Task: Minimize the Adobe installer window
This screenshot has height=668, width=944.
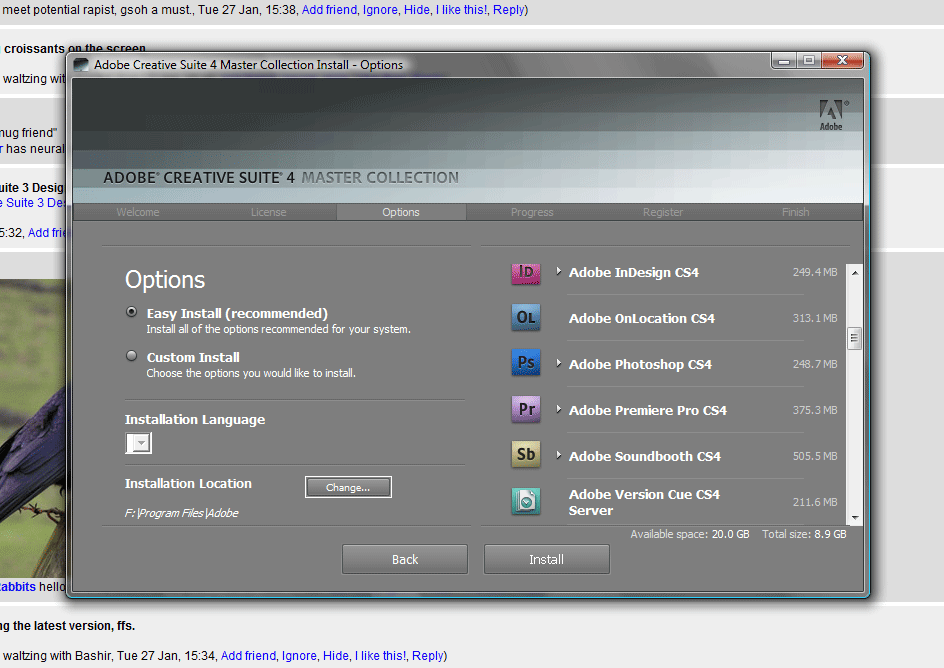Action: 784,61
